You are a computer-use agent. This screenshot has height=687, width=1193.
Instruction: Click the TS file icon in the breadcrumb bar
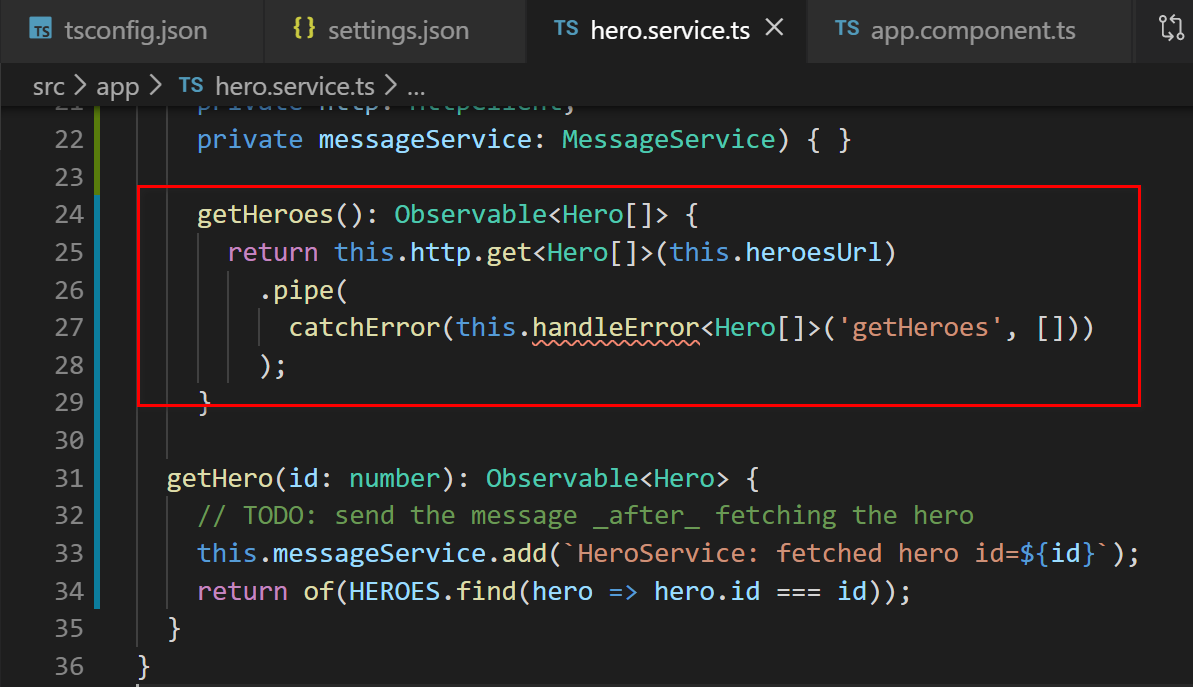pyautogui.click(x=190, y=86)
